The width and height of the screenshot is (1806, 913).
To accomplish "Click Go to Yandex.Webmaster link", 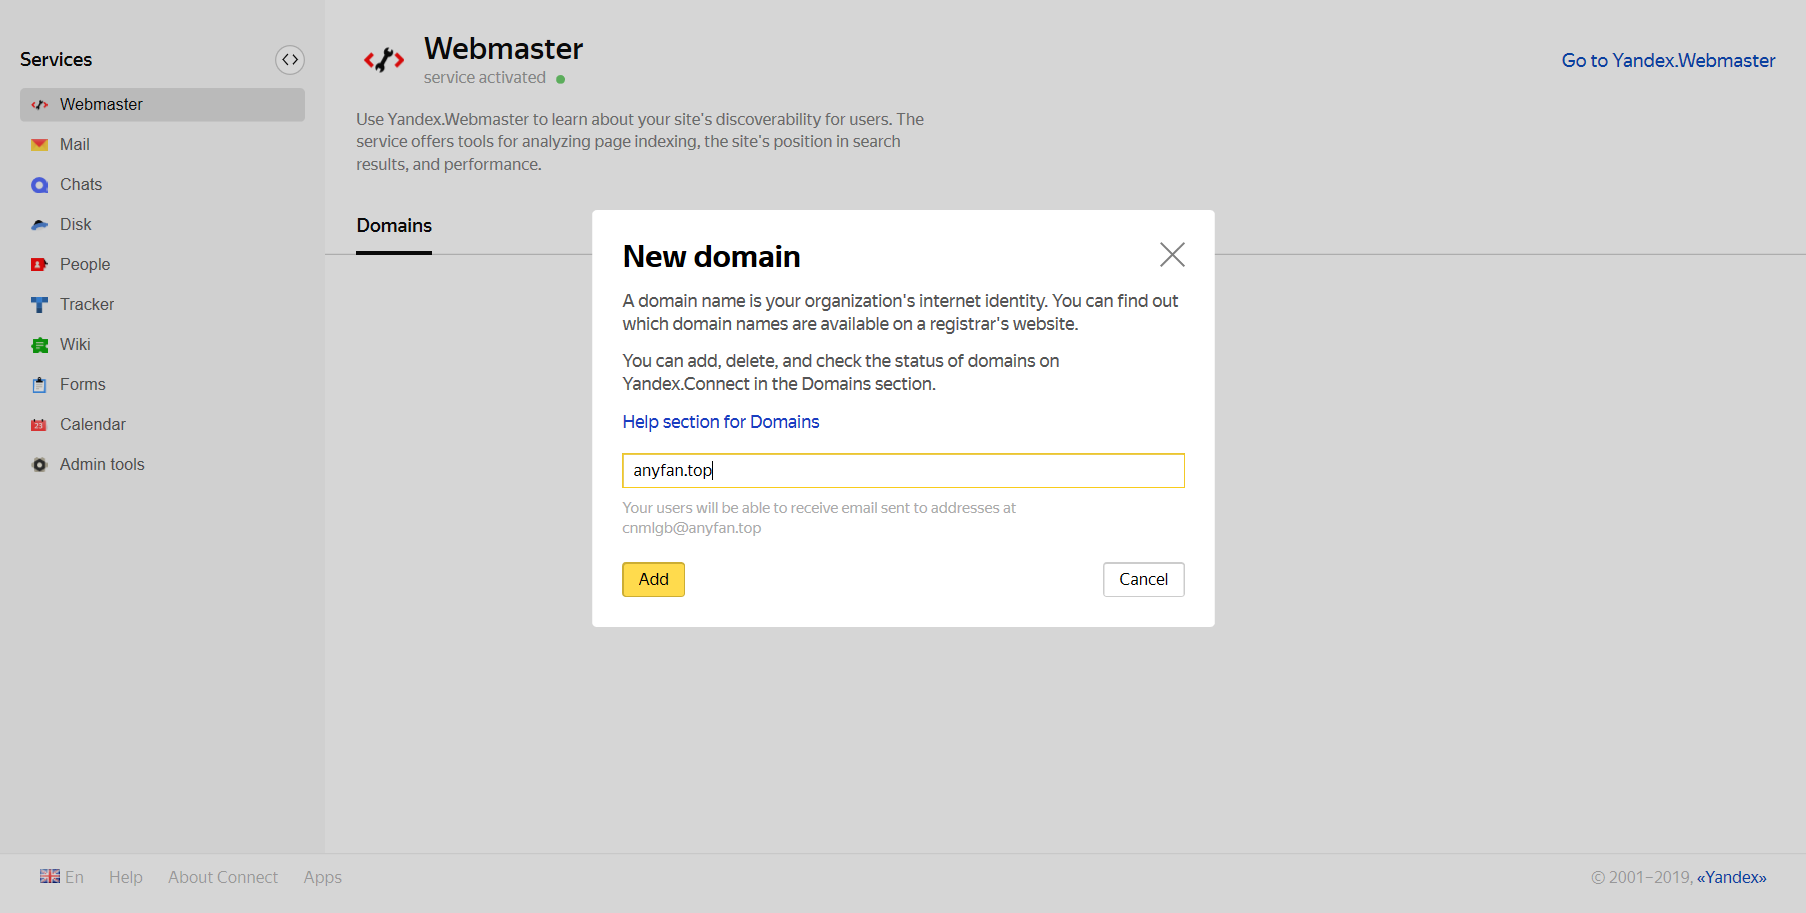I will 1668,61.
